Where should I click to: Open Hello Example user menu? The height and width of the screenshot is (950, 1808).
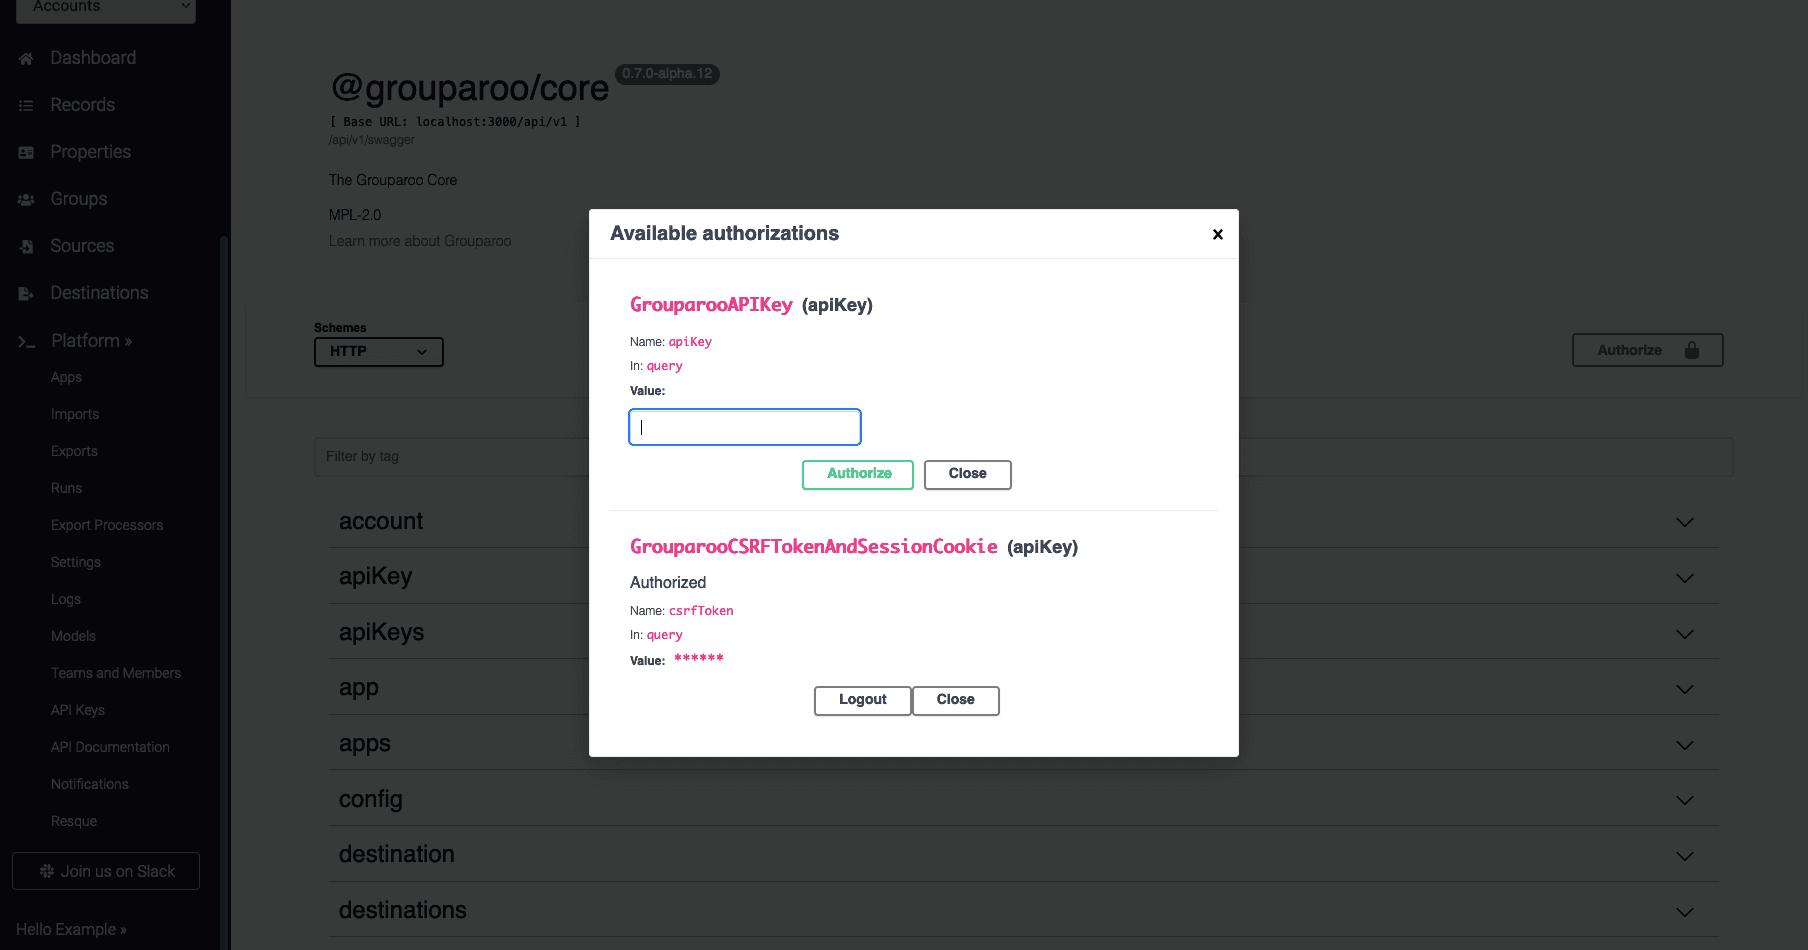71,929
